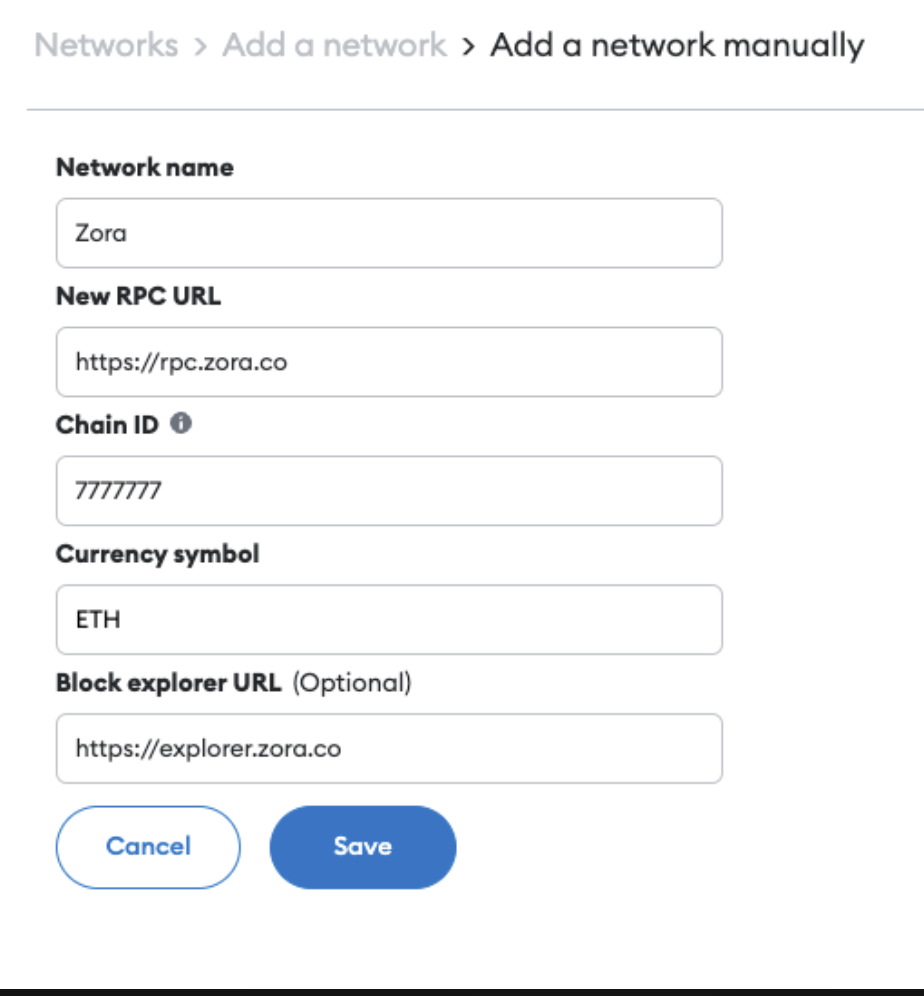Cancel adding the new network
Image resolution: width=924 pixels, height=996 pixels.
click(x=148, y=846)
